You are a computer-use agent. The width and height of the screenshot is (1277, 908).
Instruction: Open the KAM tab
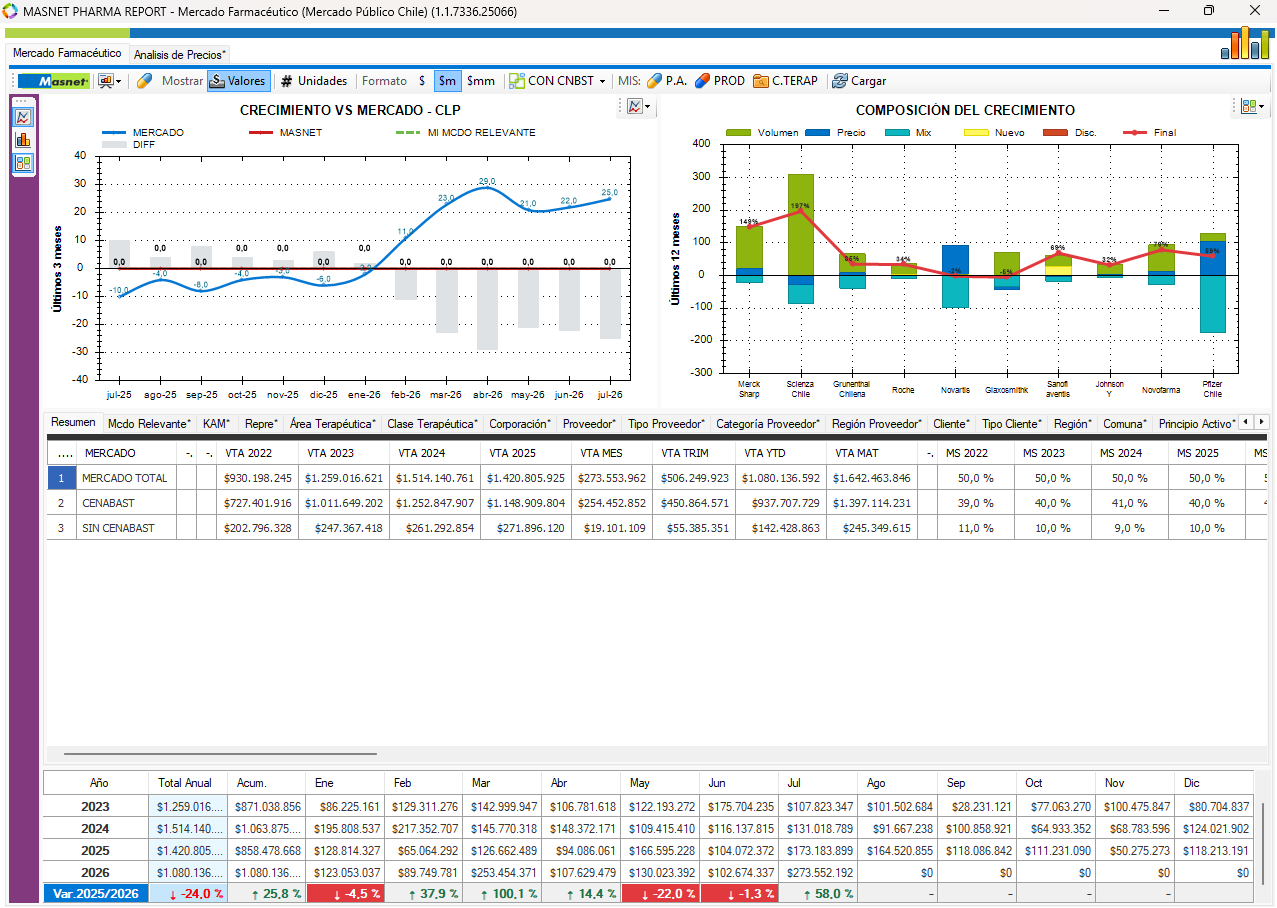(217, 424)
